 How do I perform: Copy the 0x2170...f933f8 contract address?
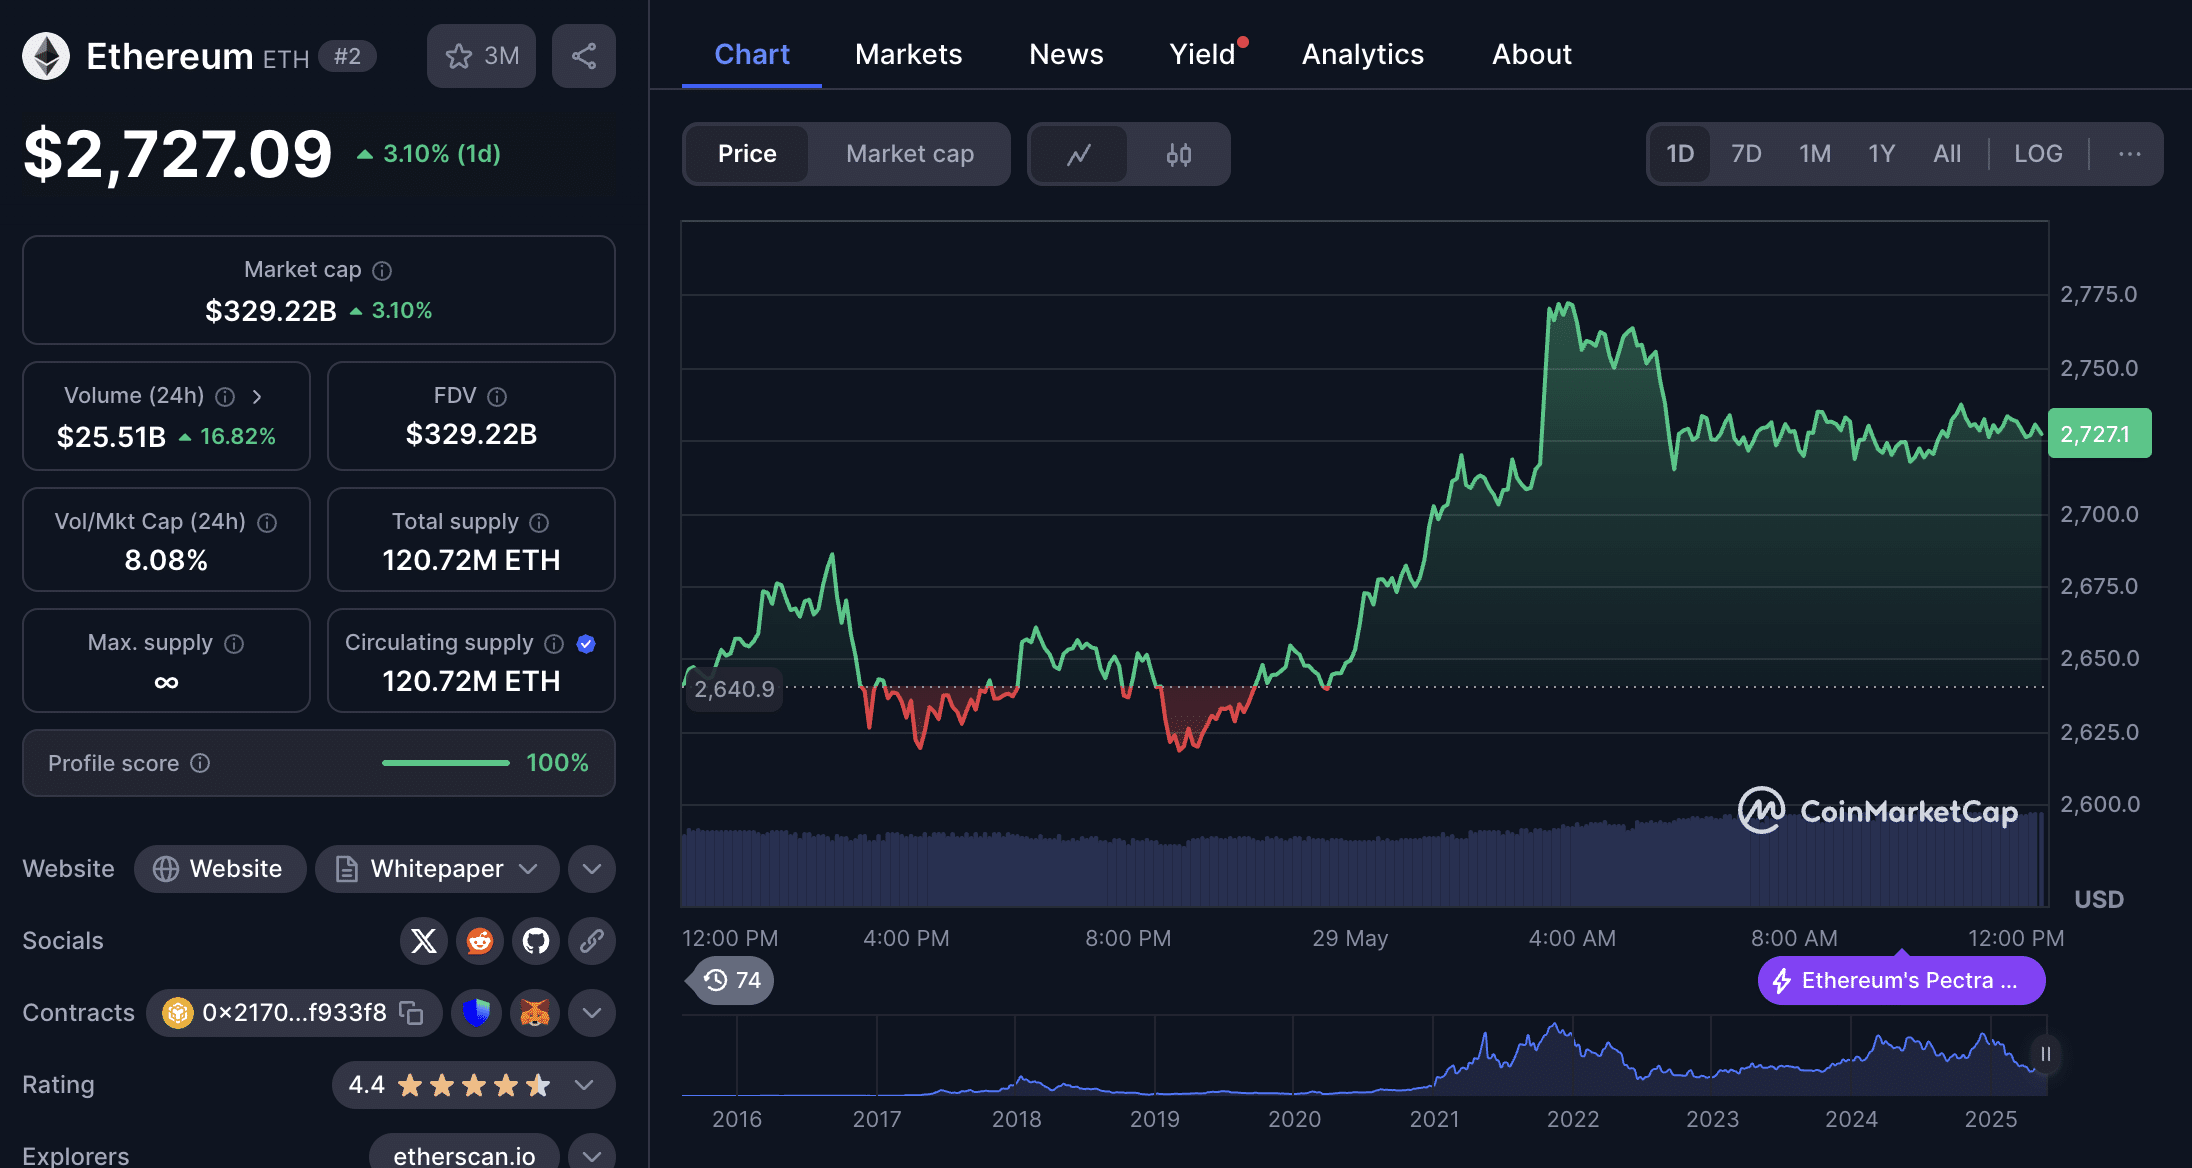click(x=411, y=1013)
